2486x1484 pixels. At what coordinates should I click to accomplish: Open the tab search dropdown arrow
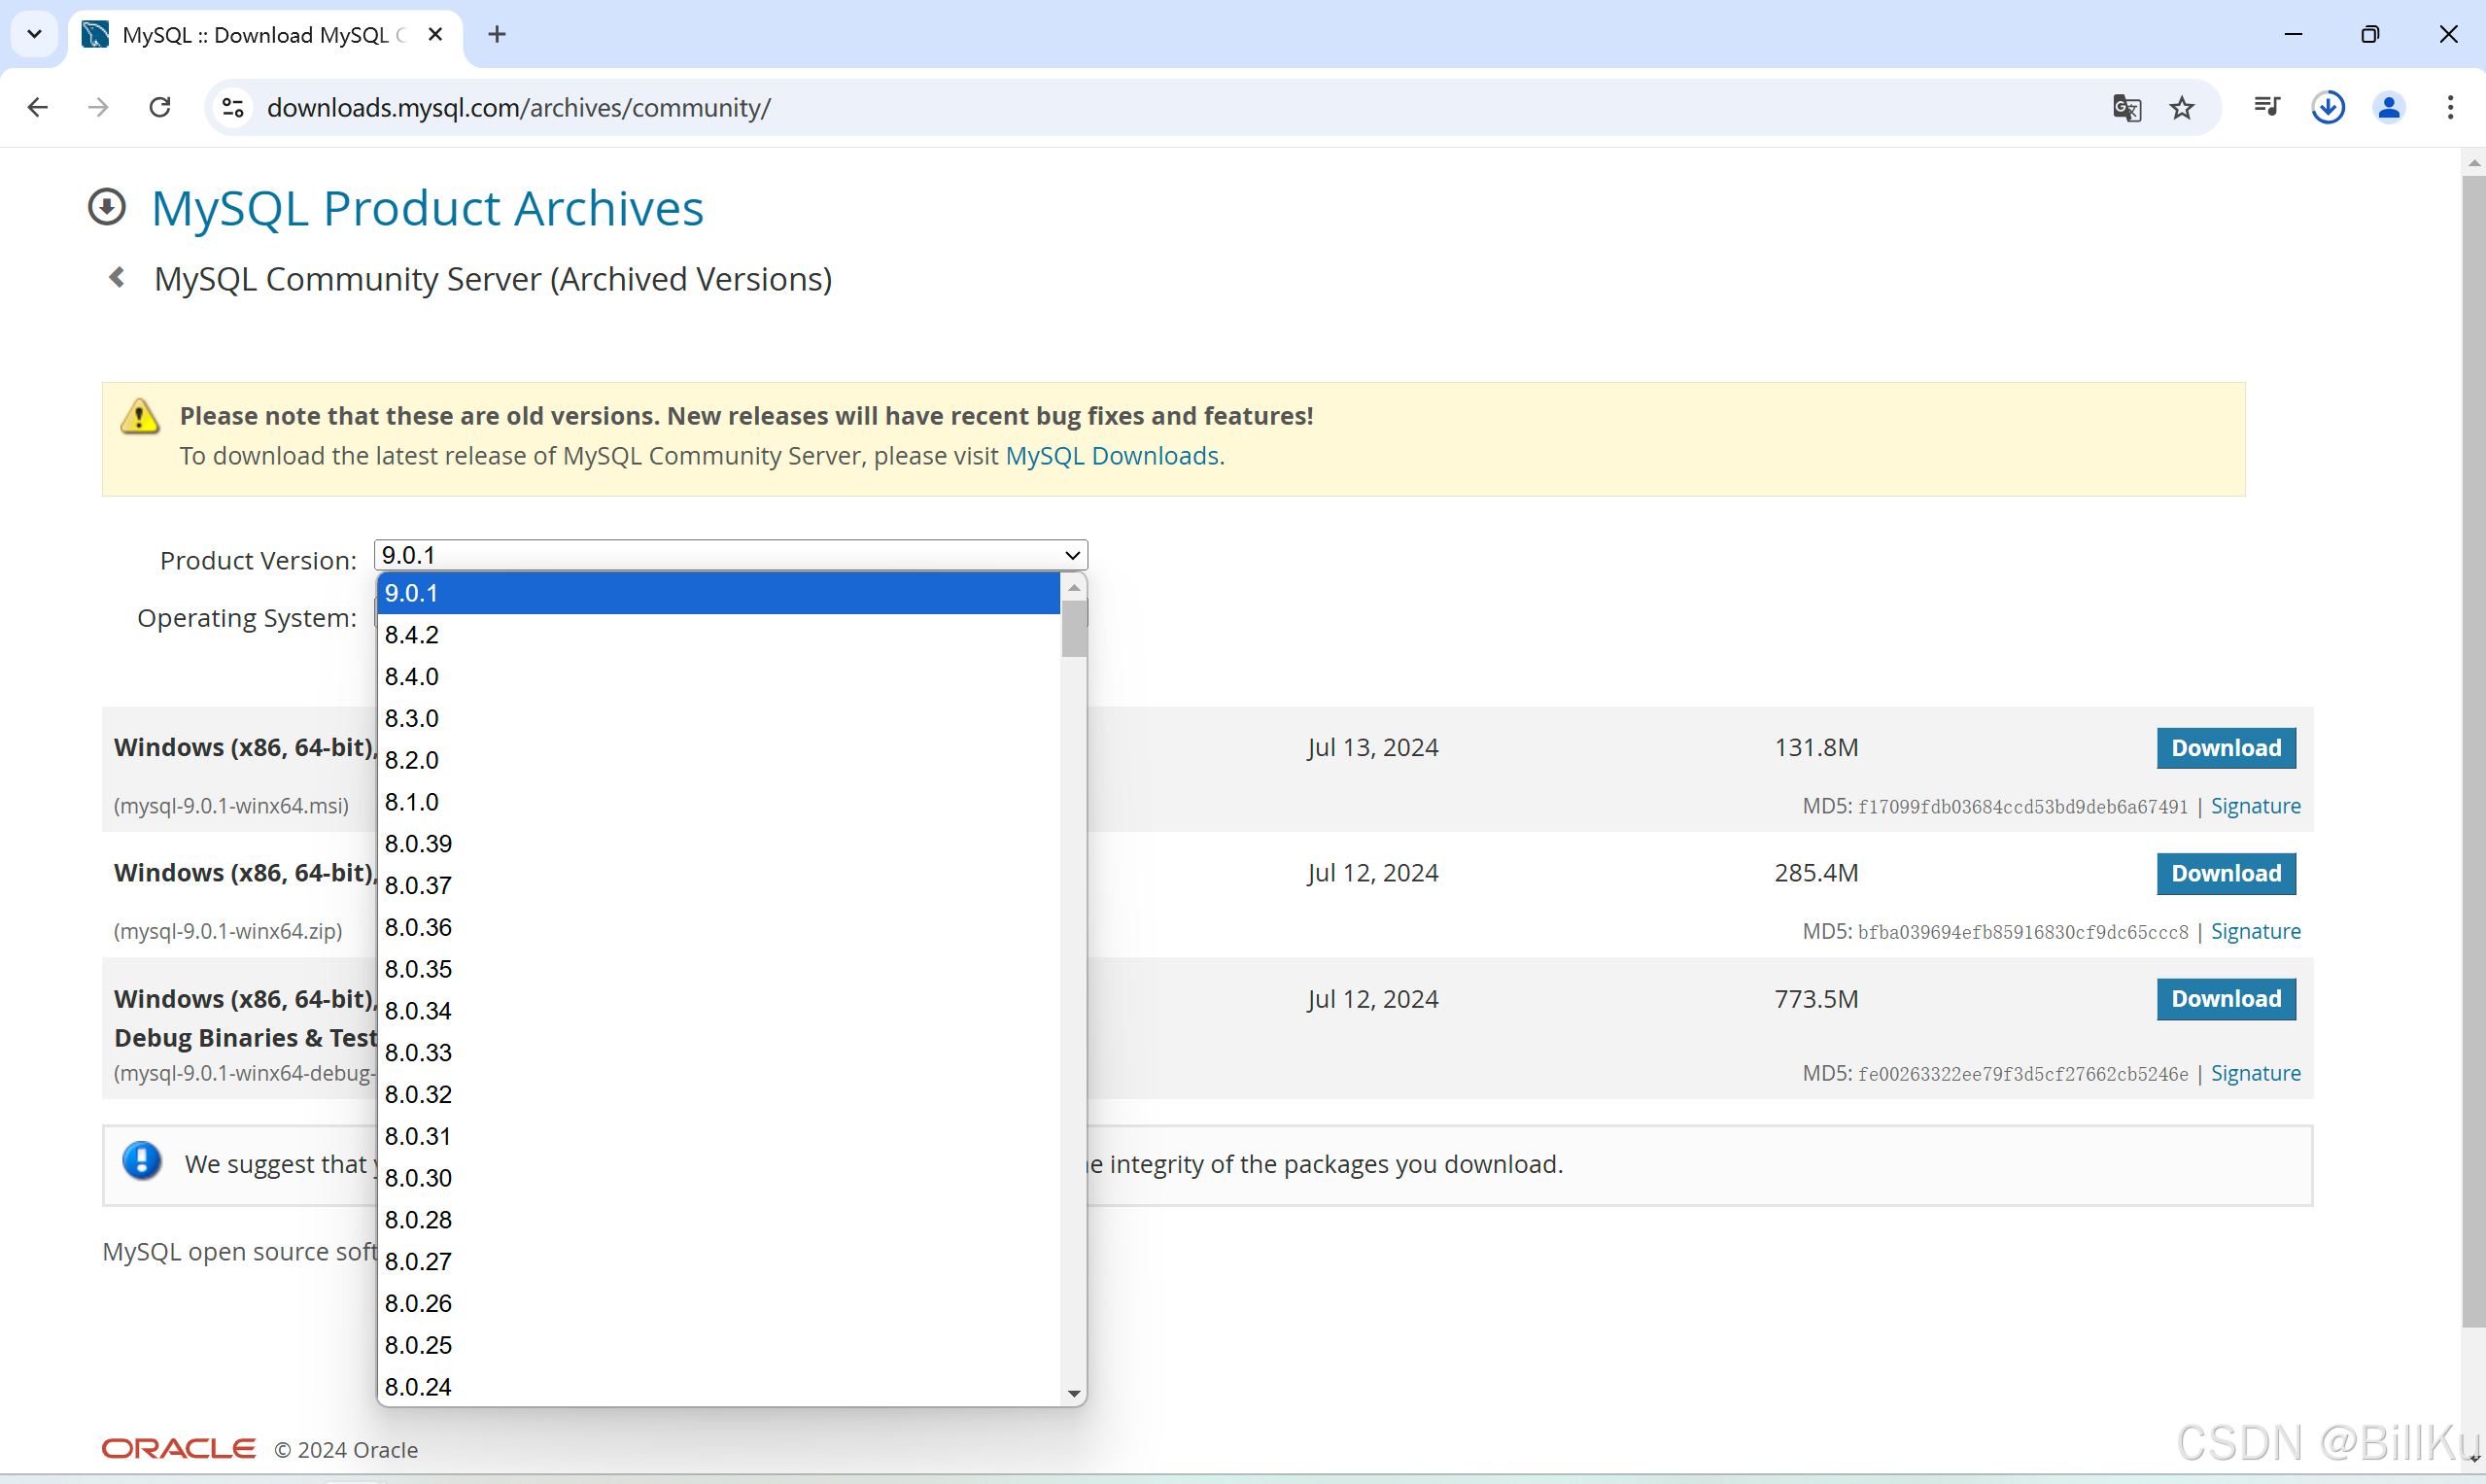coord(34,34)
